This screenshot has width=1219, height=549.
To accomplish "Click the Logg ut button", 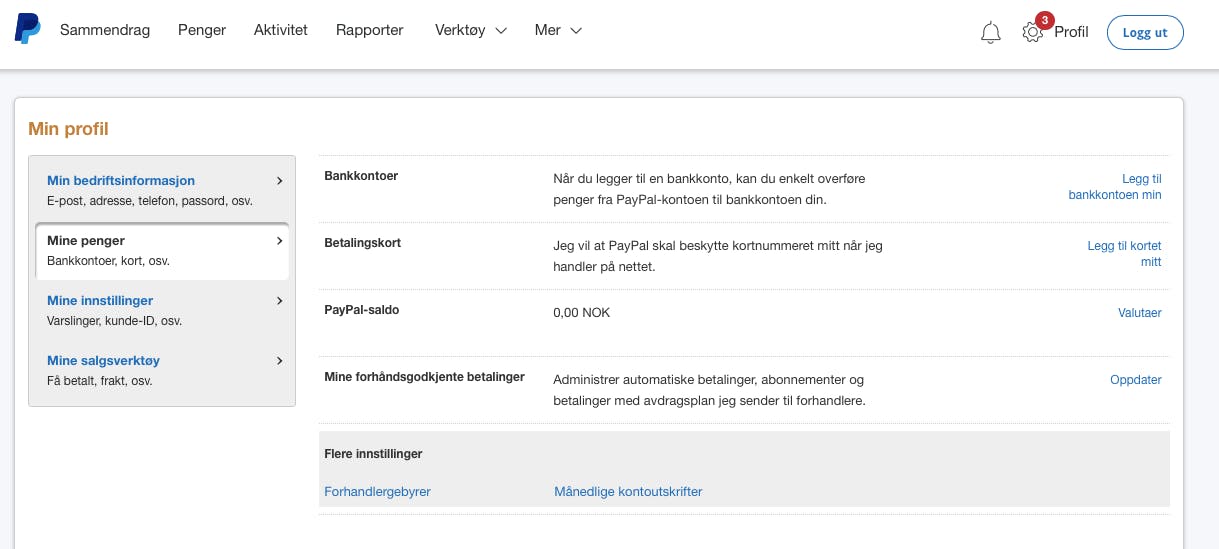I will pyautogui.click(x=1145, y=32).
